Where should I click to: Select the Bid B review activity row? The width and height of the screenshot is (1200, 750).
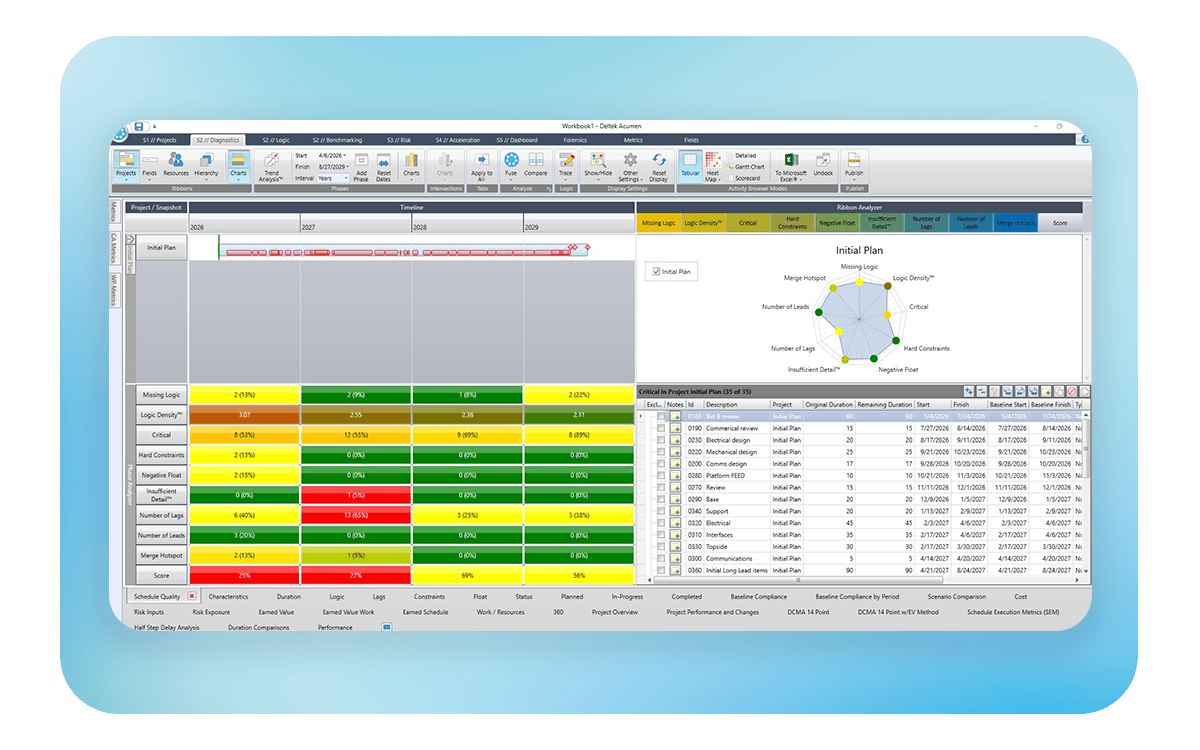tap(862, 416)
